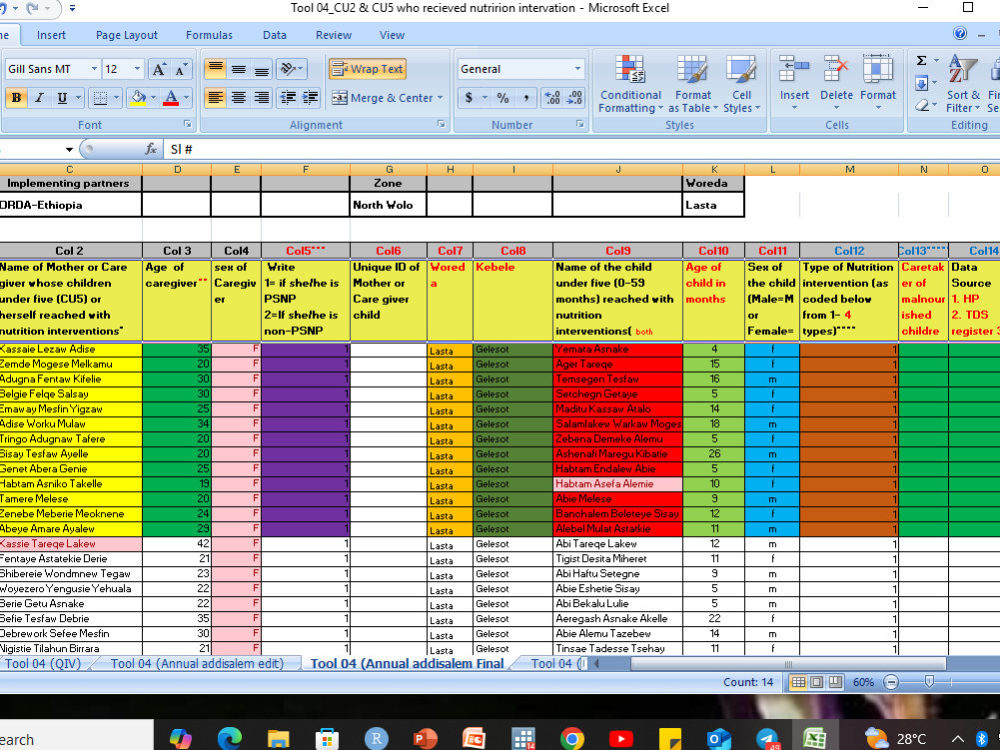Toggle Underline formatting button
The width and height of the screenshot is (1000, 750).
[x=62, y=98]
